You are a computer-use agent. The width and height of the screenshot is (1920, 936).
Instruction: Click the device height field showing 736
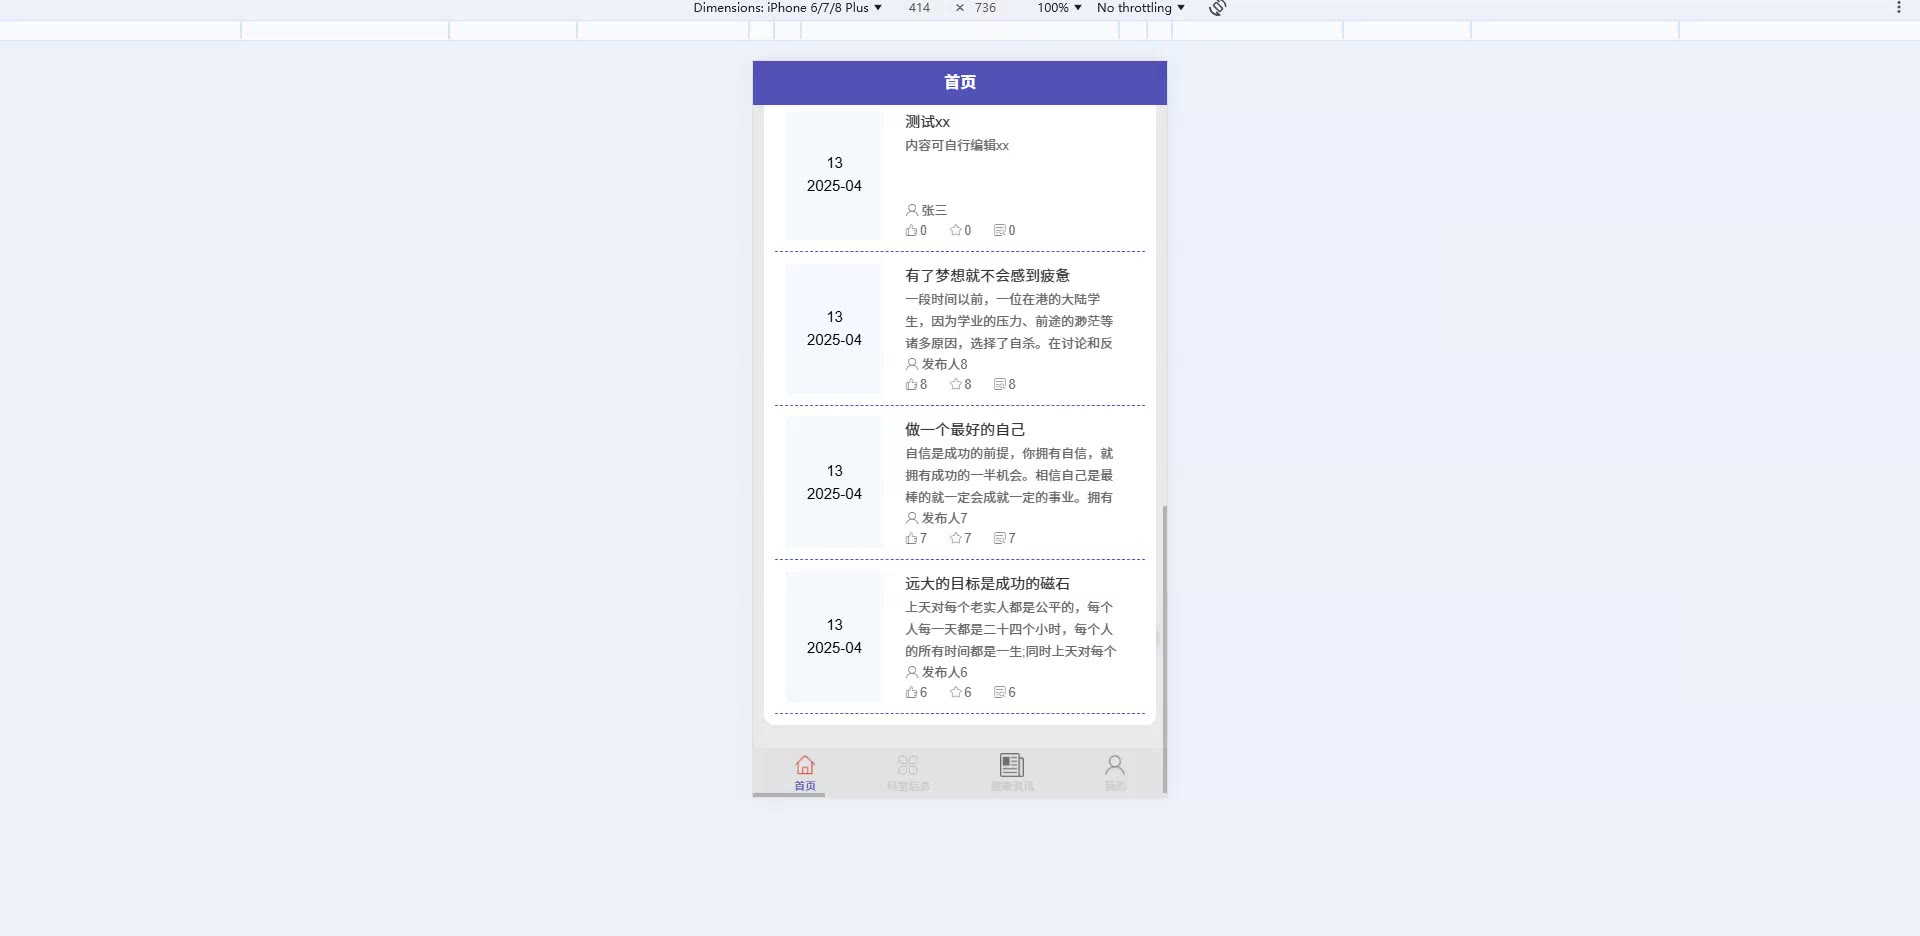(985, 8)
